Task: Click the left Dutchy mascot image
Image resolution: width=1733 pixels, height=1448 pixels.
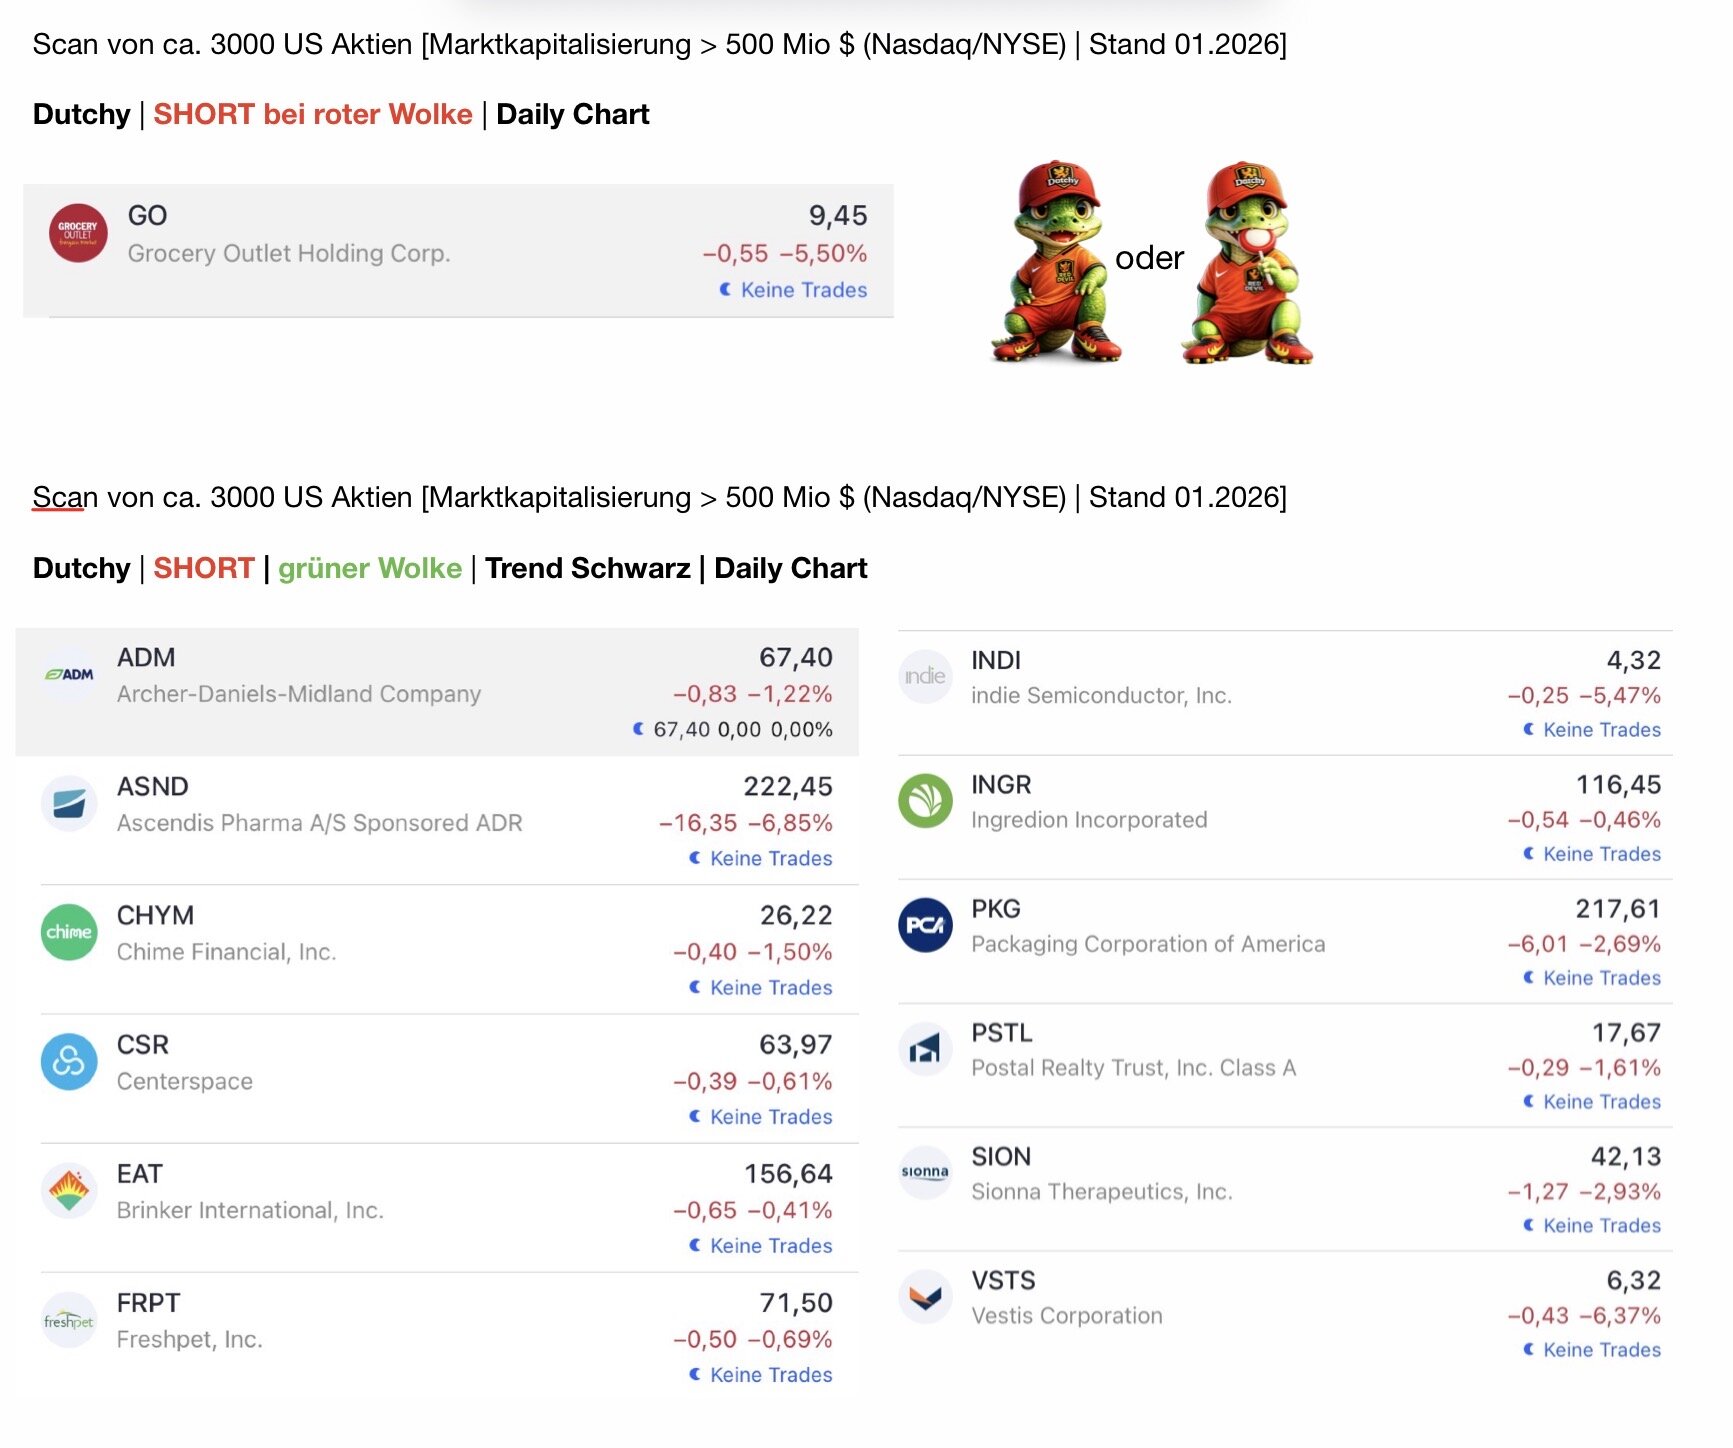Action: pos(1055,262)
